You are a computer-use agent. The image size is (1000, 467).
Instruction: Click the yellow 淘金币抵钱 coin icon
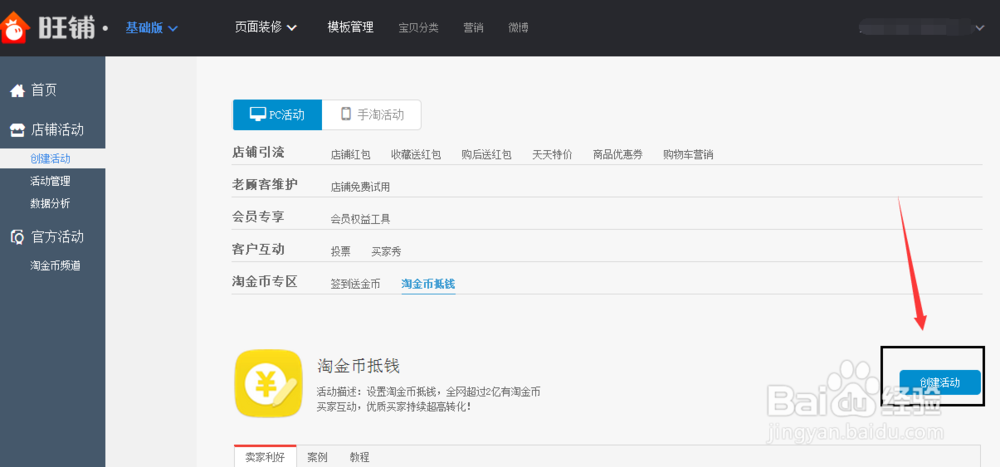(268, 383)
